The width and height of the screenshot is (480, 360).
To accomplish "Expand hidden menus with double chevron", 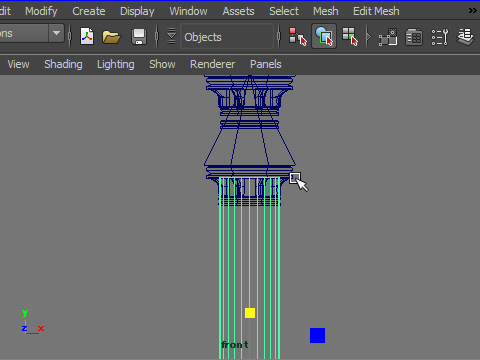I will tap(472, 11).
